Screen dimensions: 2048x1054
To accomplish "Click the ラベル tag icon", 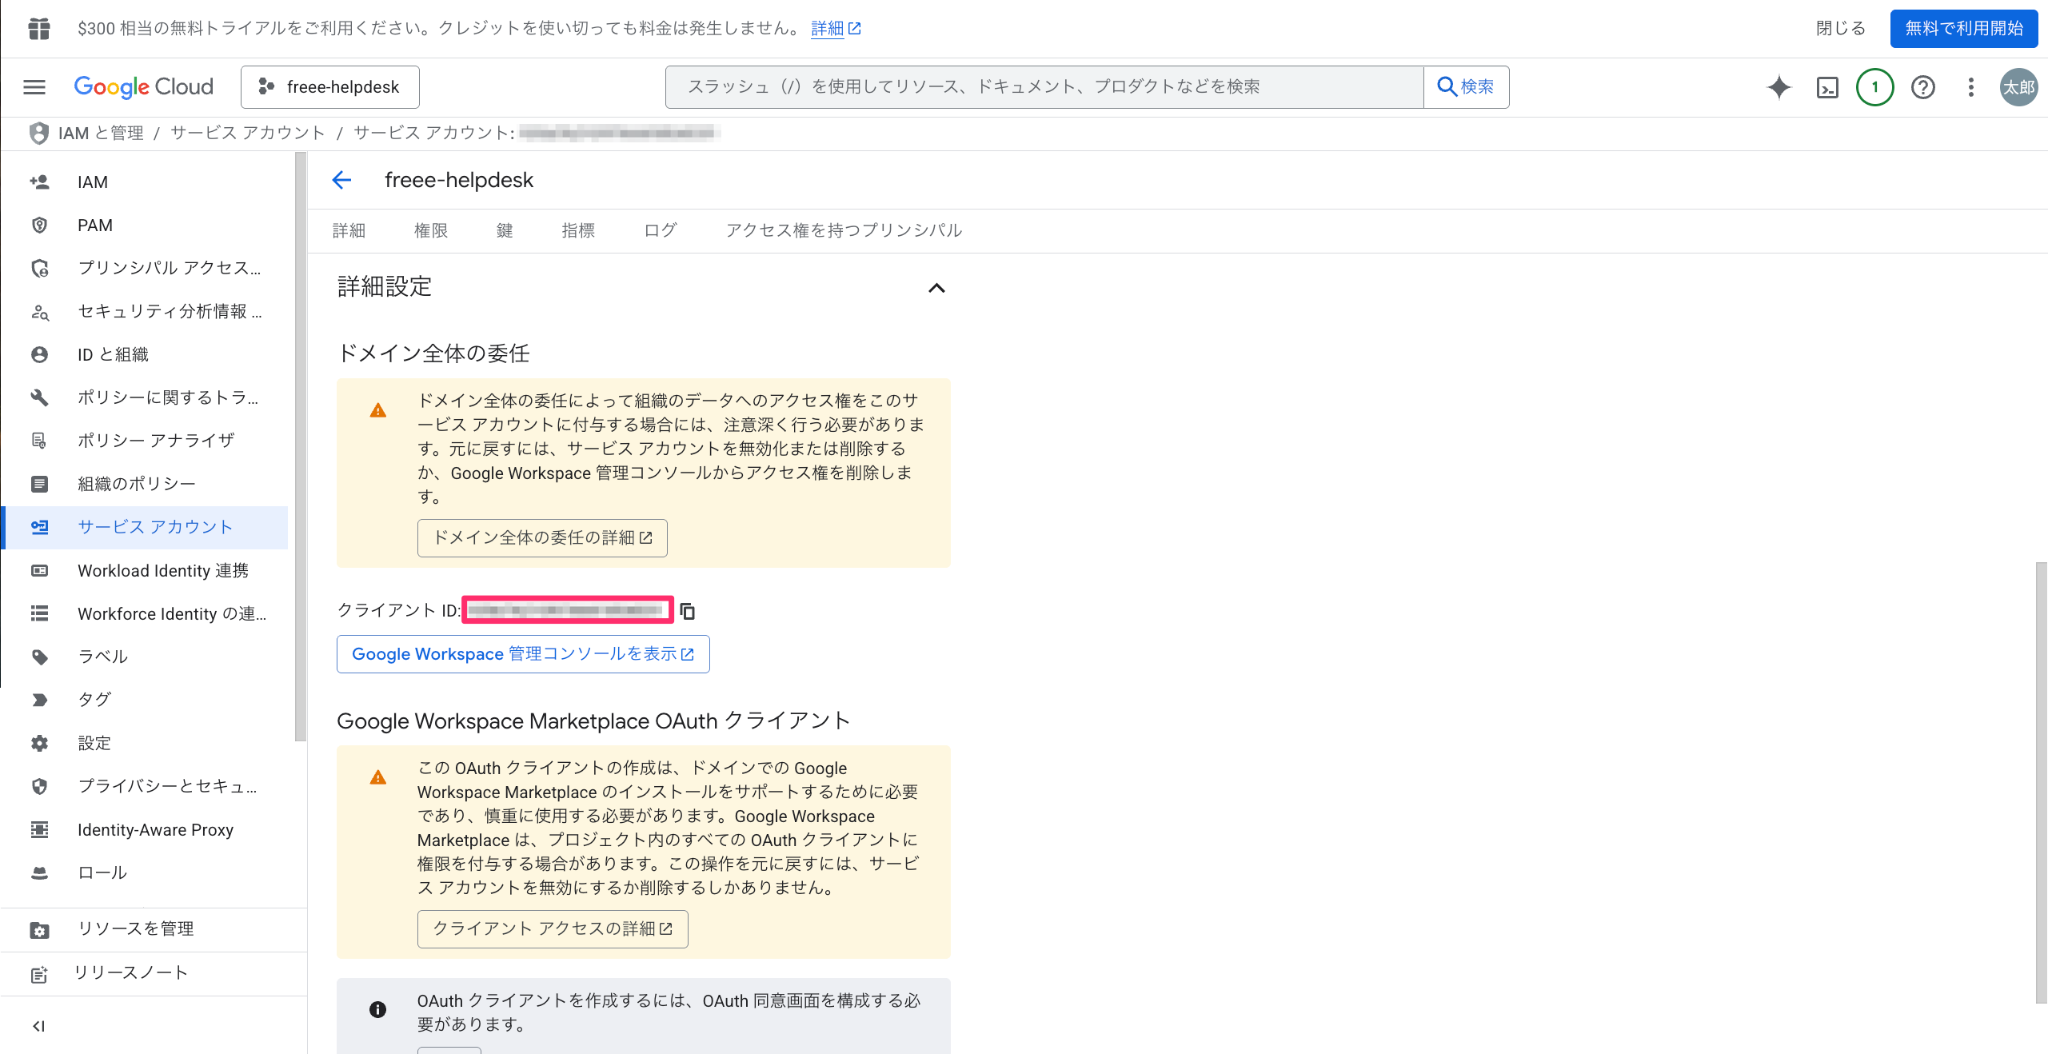I will [39, 657].
